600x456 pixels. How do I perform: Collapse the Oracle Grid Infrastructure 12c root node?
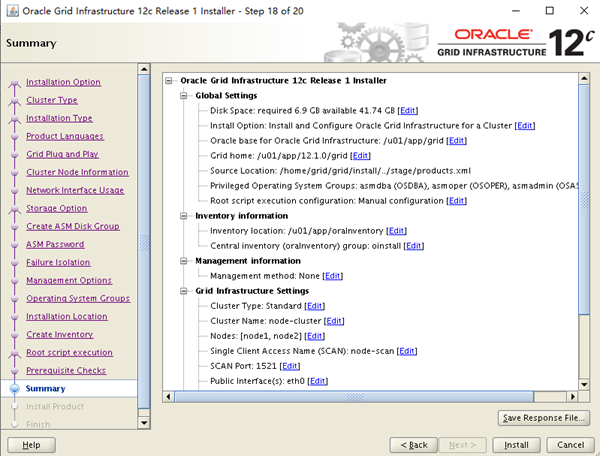click(x=169, y=81)
